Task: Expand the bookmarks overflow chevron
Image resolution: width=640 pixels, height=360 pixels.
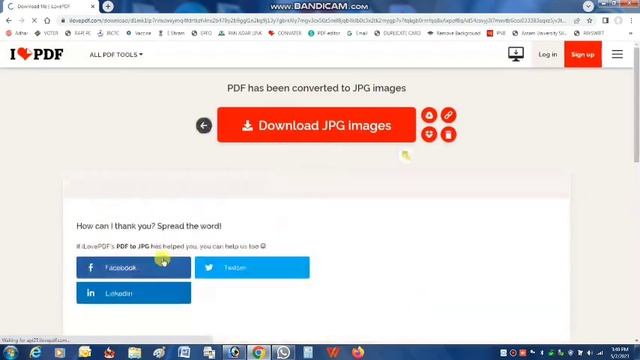Action: click(x=631, y=33)
